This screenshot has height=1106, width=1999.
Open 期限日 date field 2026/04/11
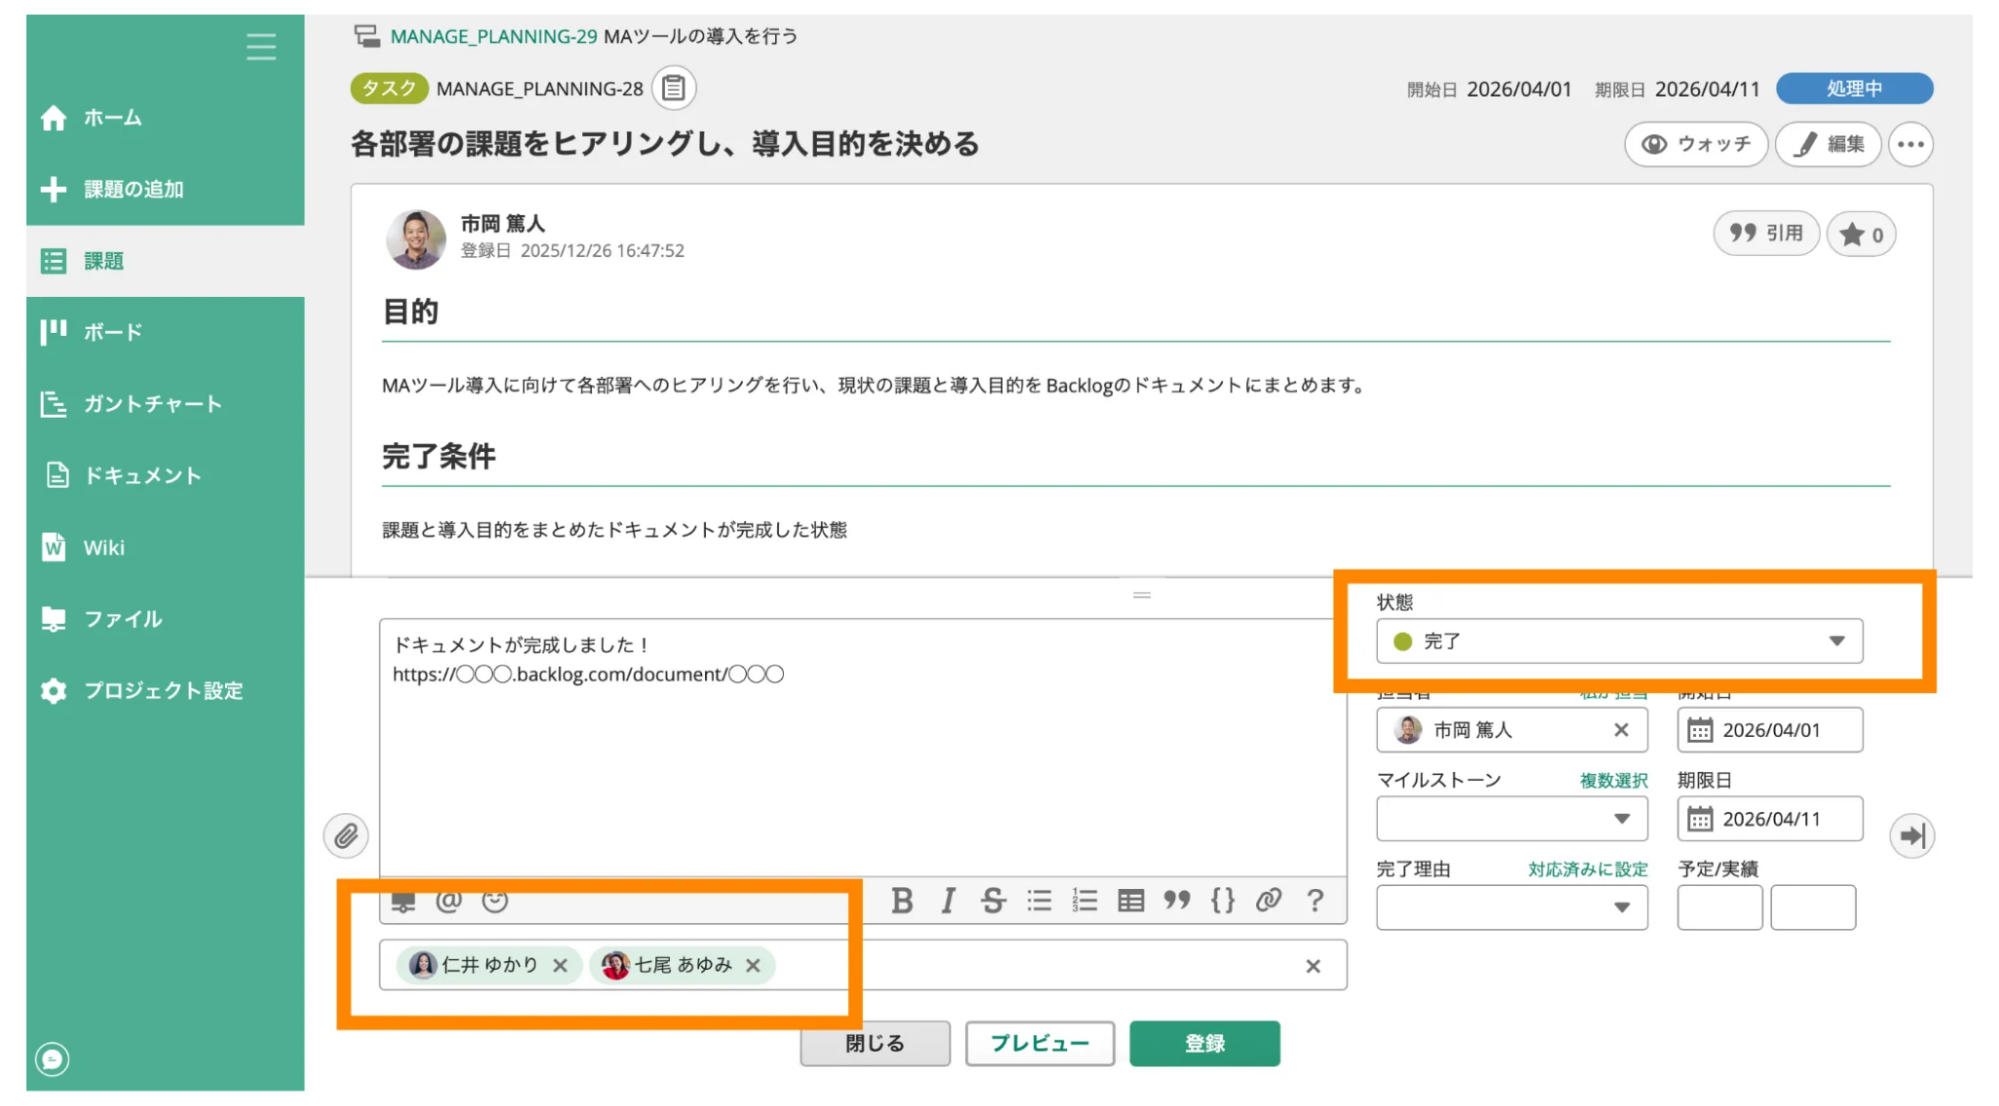click(1770, 819)
